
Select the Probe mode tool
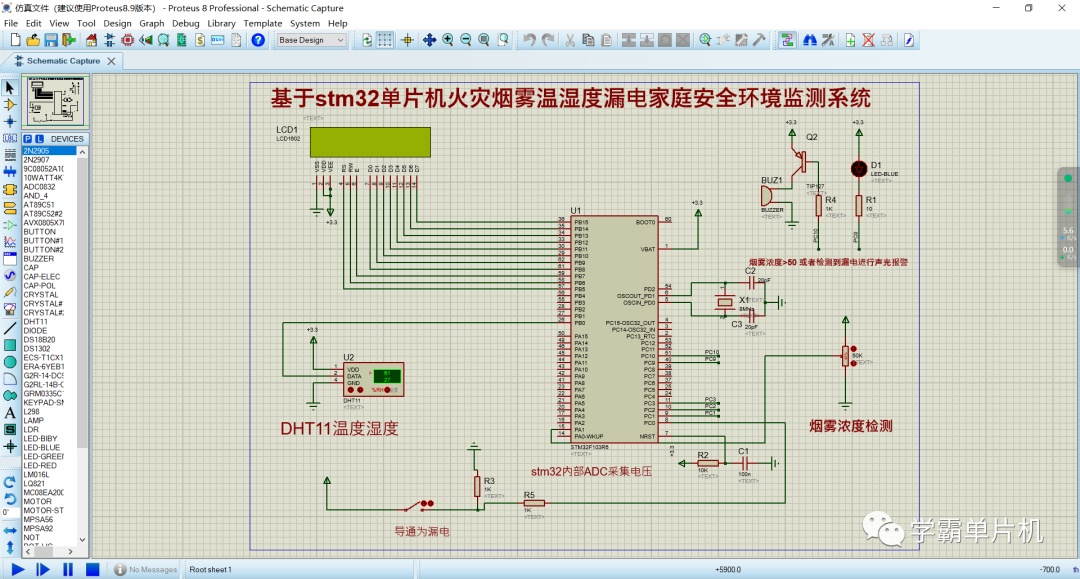tap(10, 293)
